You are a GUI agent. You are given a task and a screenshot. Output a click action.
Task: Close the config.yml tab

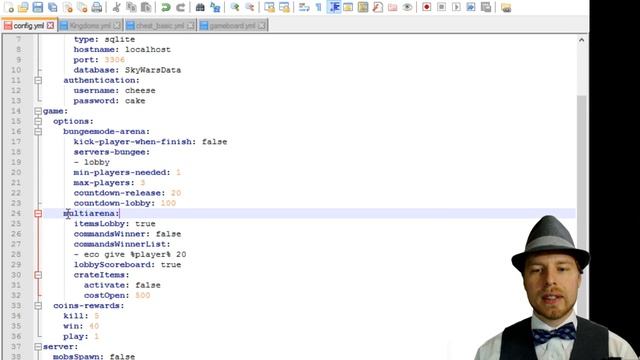point(50,25)
